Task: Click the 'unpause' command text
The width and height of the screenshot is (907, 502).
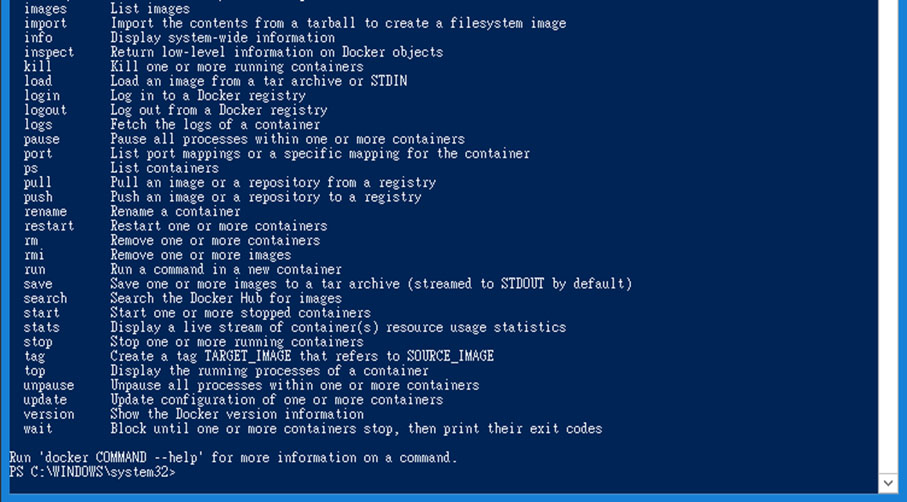Action: pos(49,385)
